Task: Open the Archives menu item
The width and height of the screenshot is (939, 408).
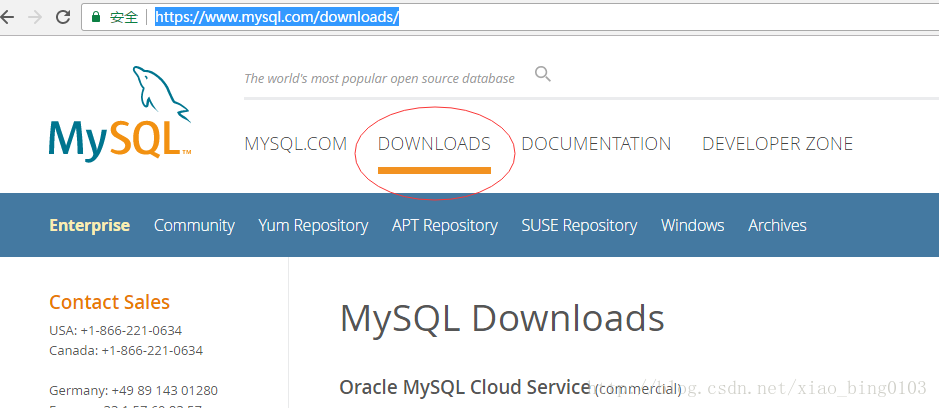Action: pos(777,225)
